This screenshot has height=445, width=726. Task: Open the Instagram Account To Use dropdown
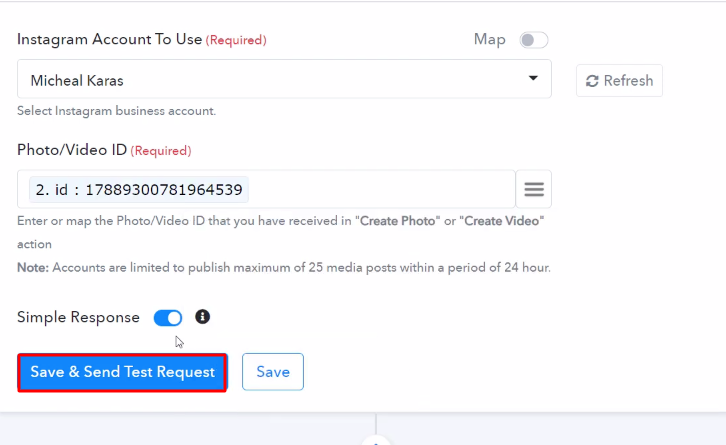tap(284, 79)
